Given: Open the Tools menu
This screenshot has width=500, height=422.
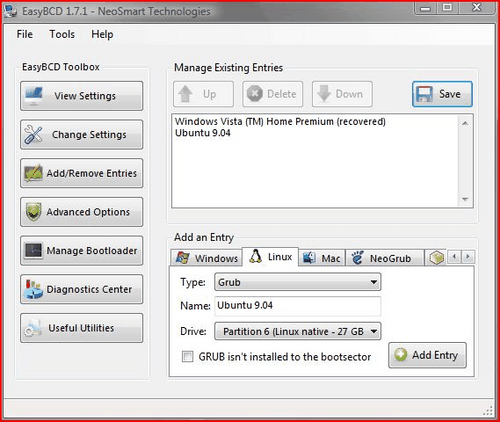Looking at the screenshot, I should 62,34.
